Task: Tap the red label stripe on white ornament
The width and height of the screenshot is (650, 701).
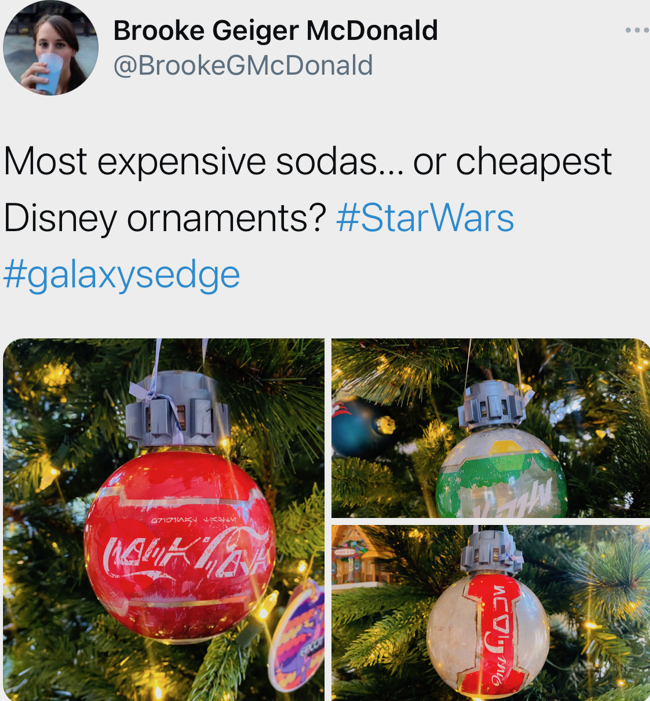Action: (495, 635)
